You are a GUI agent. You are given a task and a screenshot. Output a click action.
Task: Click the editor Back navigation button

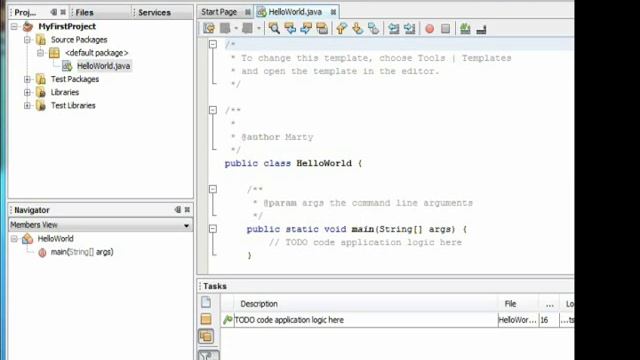225,28
